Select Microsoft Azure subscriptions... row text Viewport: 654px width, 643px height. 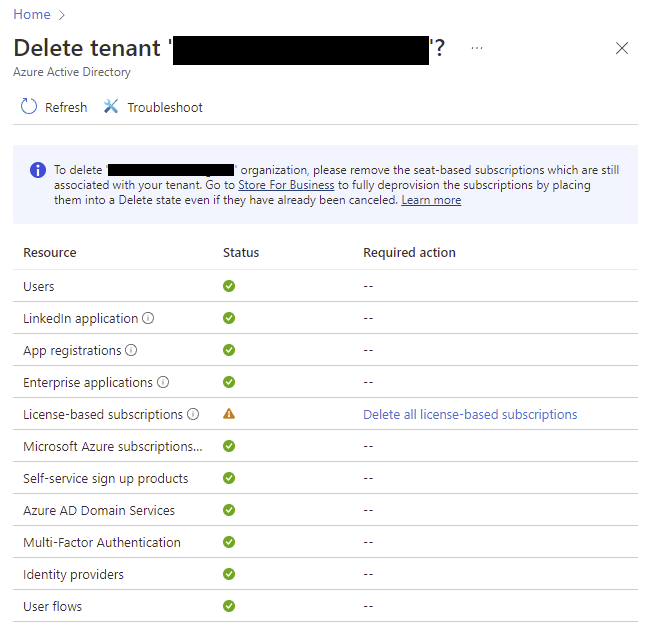click(113, 447)
